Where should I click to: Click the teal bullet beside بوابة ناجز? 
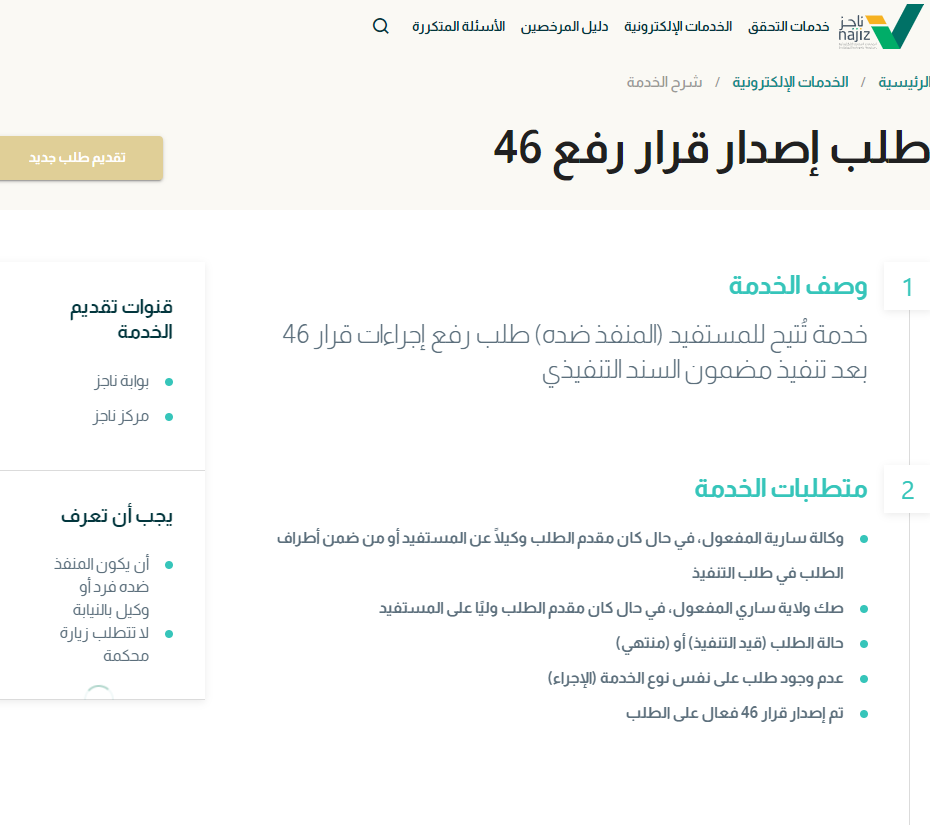tap(169, 382)
